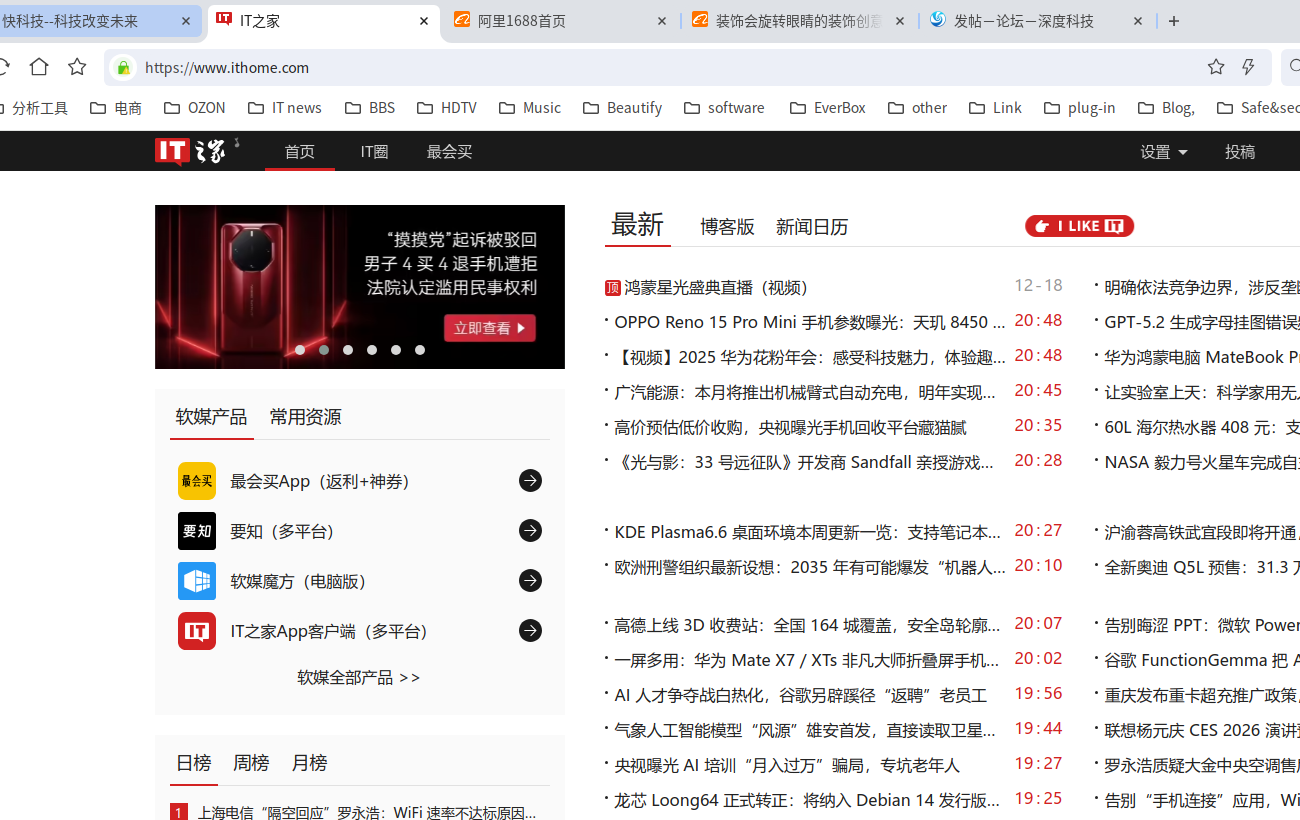Open the IT news bookmarks folder

[x=285, y=108]
